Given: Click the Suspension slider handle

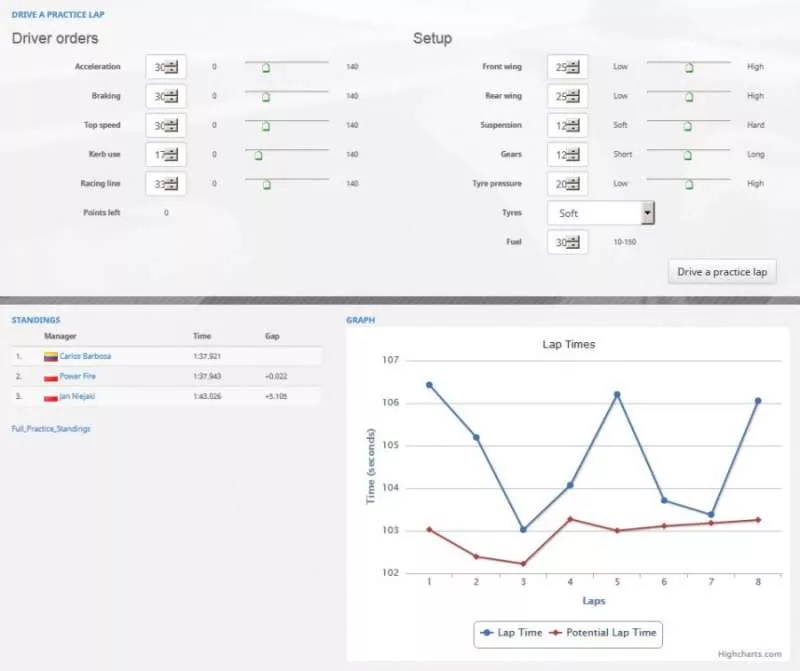Looking at the screenshot, I should click(687, 126).
